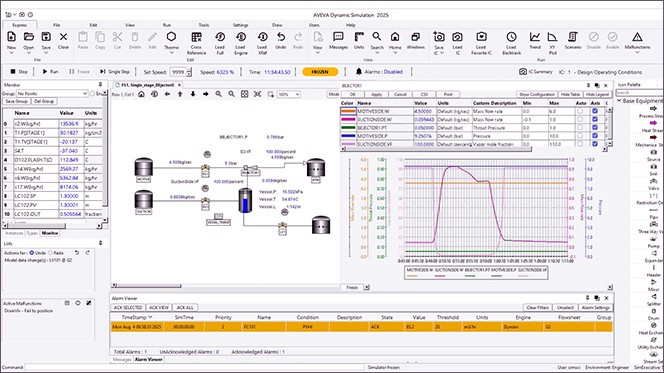Click the ACK ALL button
This screenshot has height=373, width=664.
tap(185, 307)
